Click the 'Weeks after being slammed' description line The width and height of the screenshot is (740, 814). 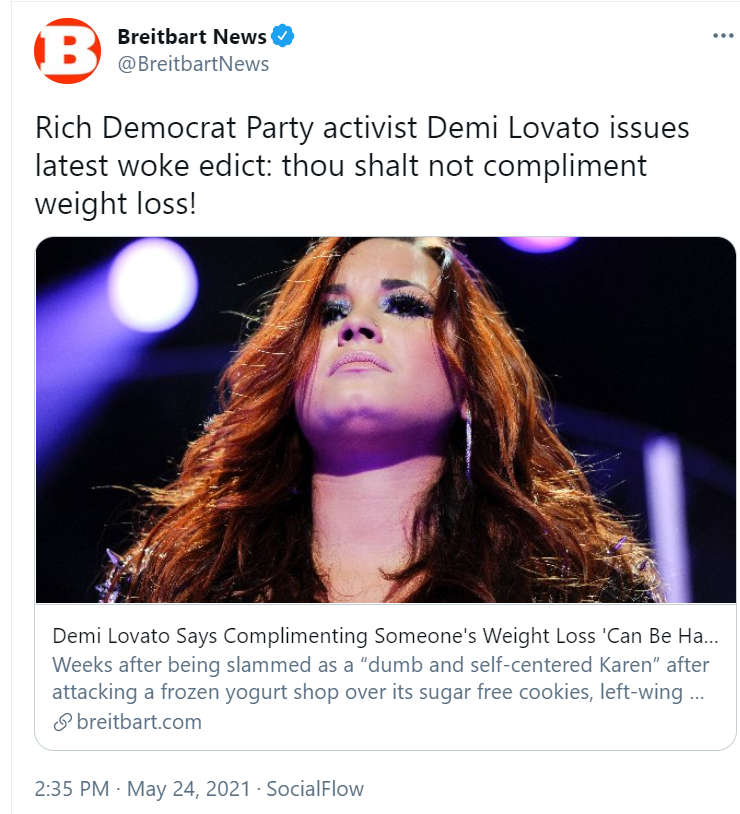point(381,664)
